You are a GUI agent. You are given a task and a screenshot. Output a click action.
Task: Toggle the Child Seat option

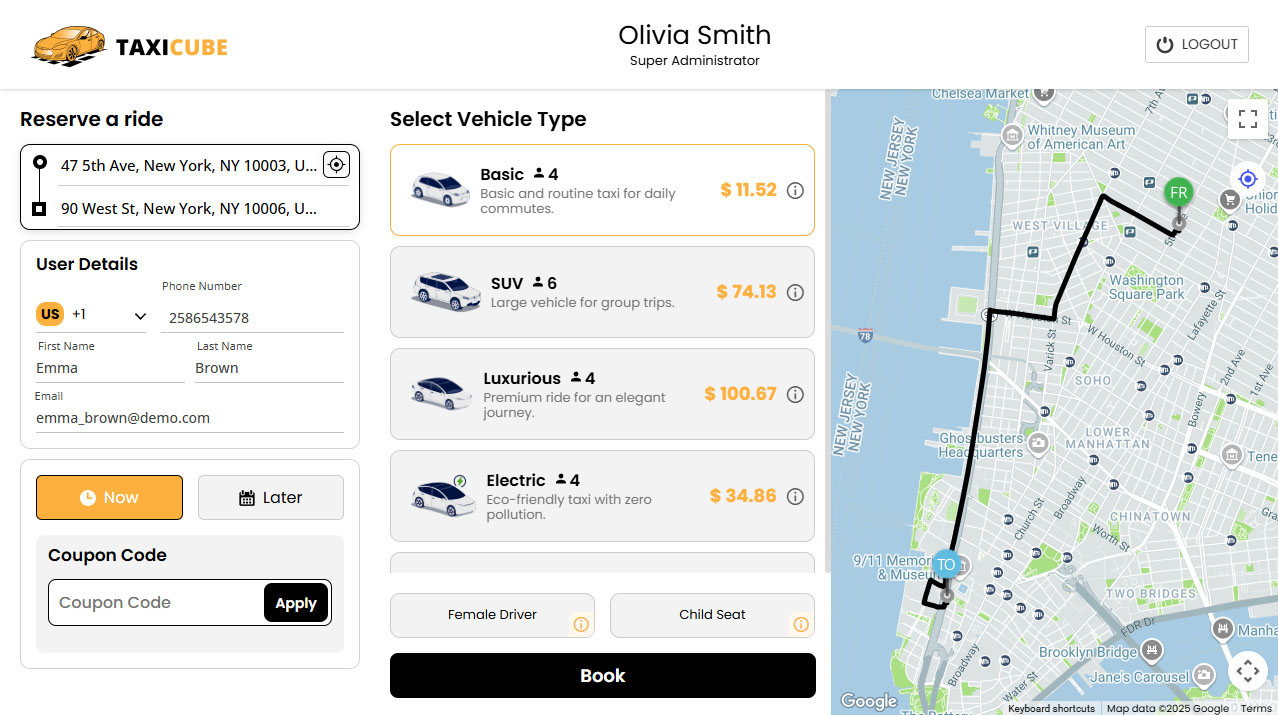click(x=712, y=615)
